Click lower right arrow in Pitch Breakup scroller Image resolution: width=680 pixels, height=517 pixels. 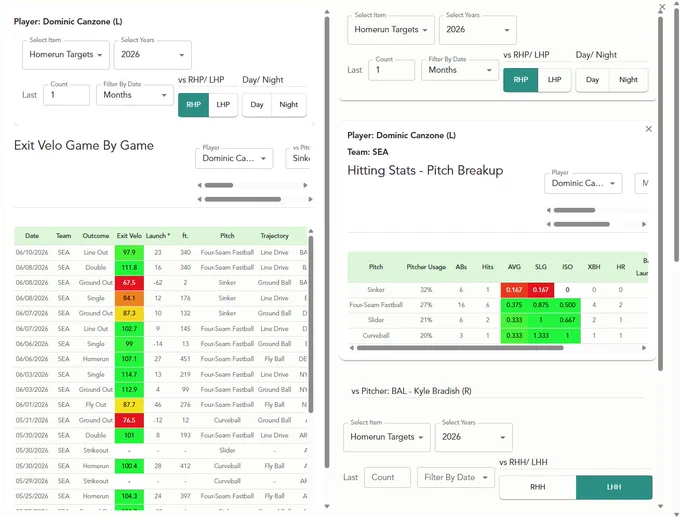pos(644,224)
